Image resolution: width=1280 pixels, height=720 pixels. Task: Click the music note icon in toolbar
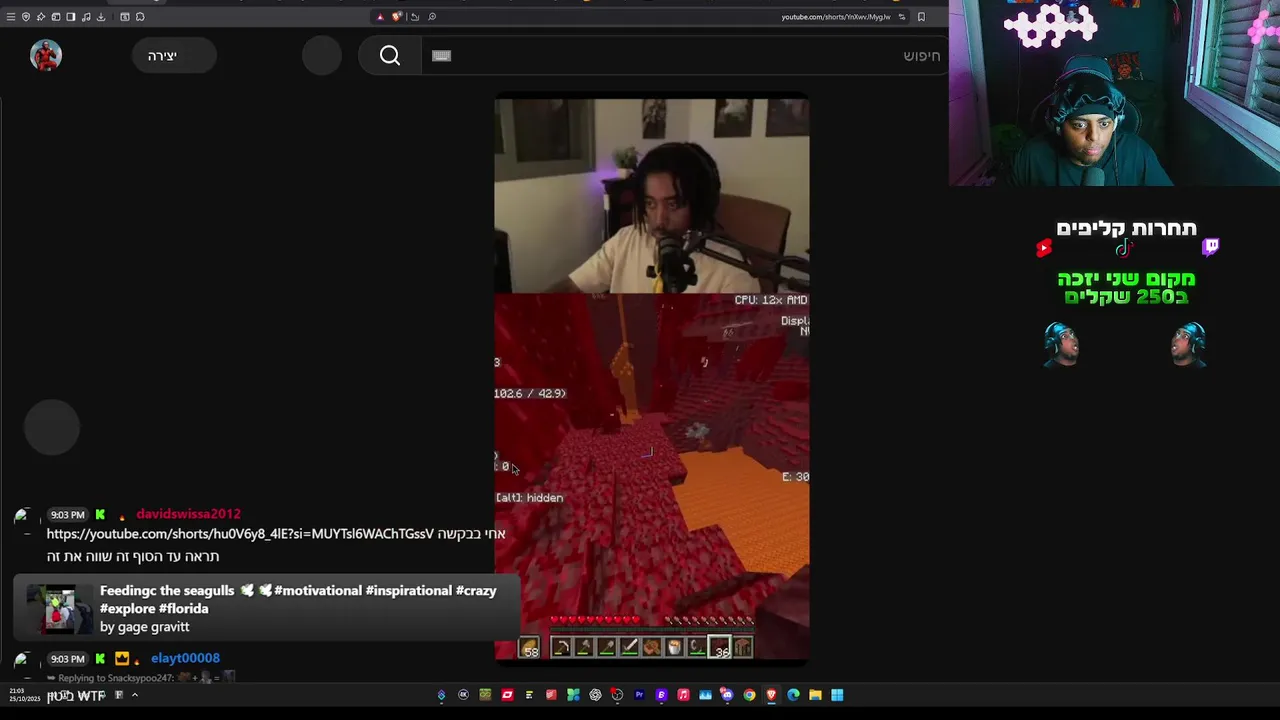click(x=86, y=17)
